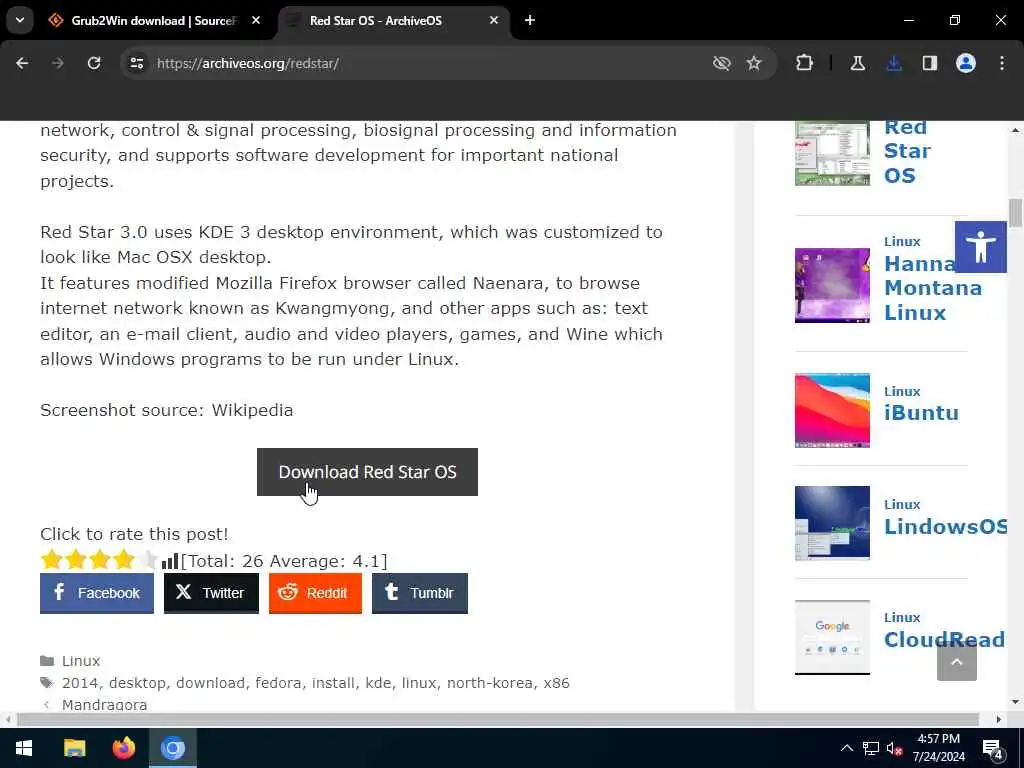Viewport: 1024px width, 768px height.
Task: Open the 2014 tag link
Action: coord(80,683)
